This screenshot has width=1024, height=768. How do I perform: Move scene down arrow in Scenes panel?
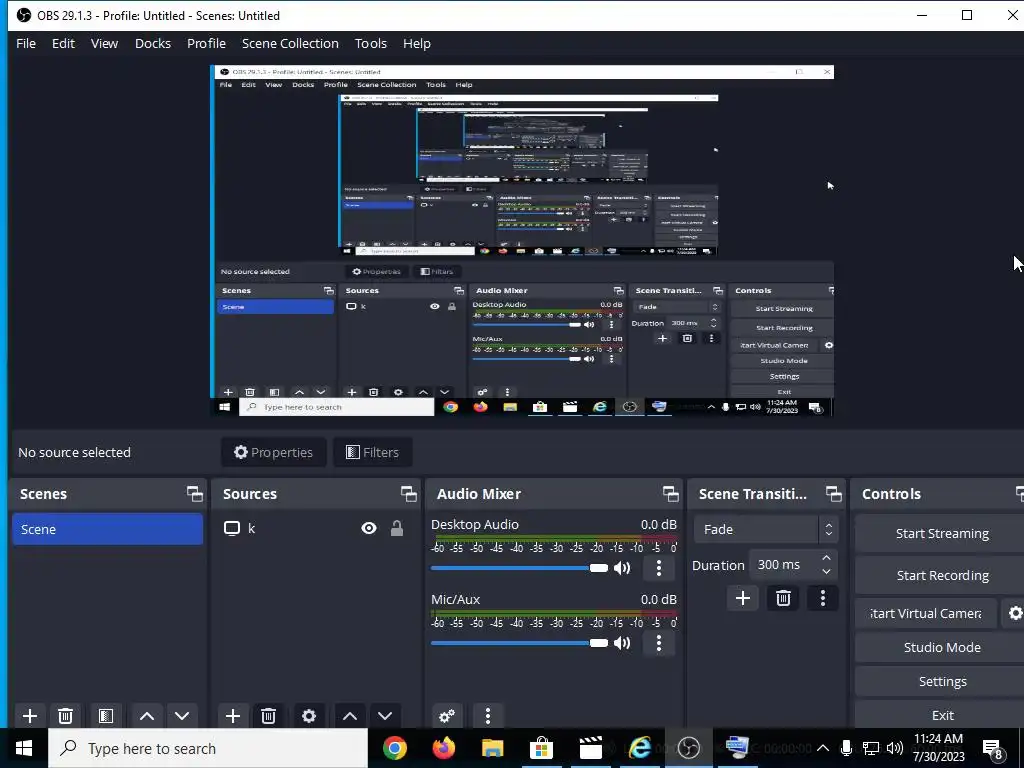click(182, 716)
